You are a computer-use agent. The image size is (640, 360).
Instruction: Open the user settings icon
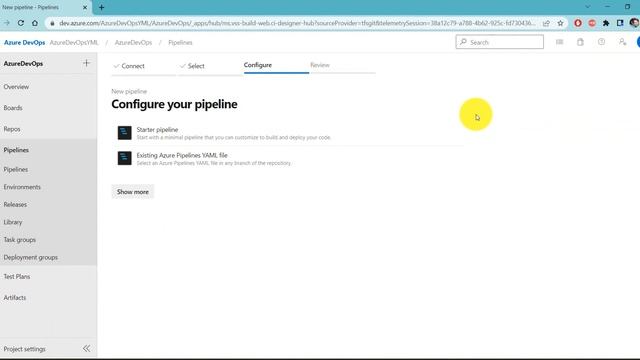[622, 42]
